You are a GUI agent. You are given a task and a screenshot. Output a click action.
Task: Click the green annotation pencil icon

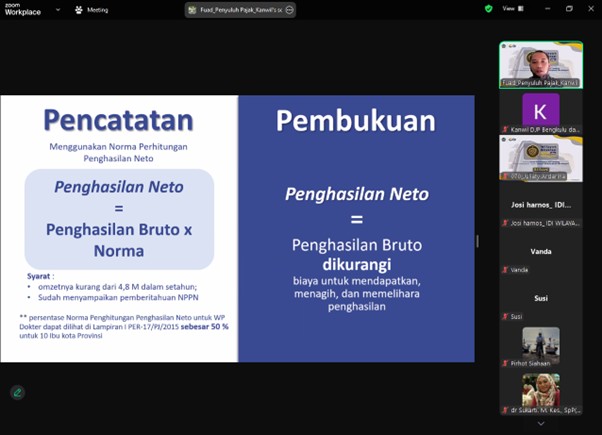point(17,393)
